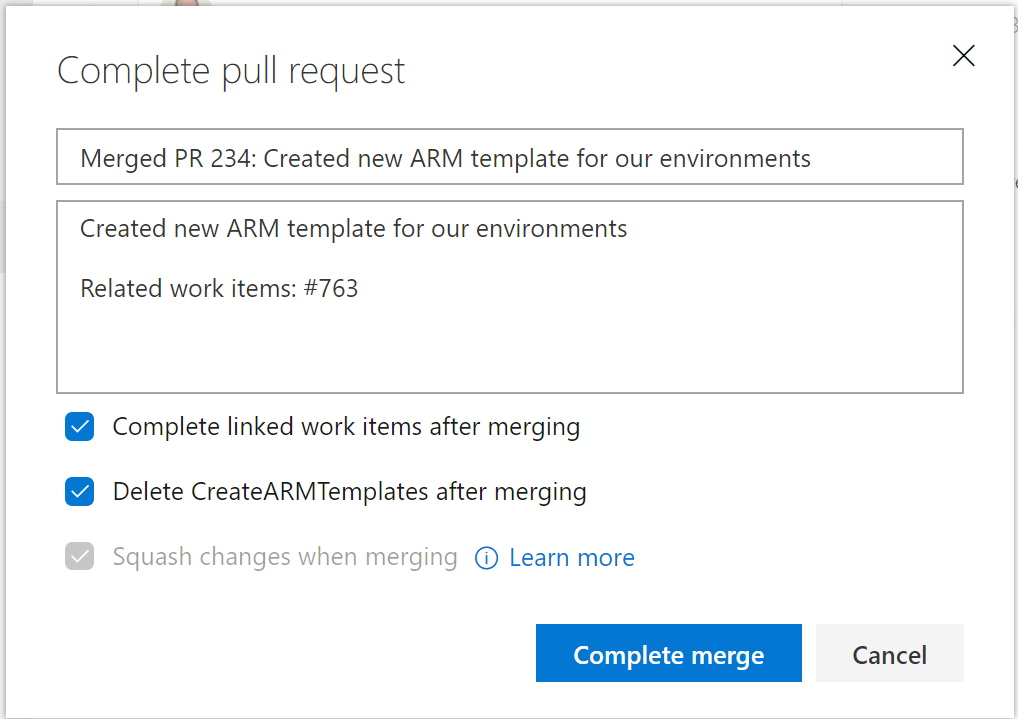Image resolution: width=1034 pixels, height=726 pixels.
Task: Click the 'Complete pull request' dialog heading
Action: (x=231, y=72)
